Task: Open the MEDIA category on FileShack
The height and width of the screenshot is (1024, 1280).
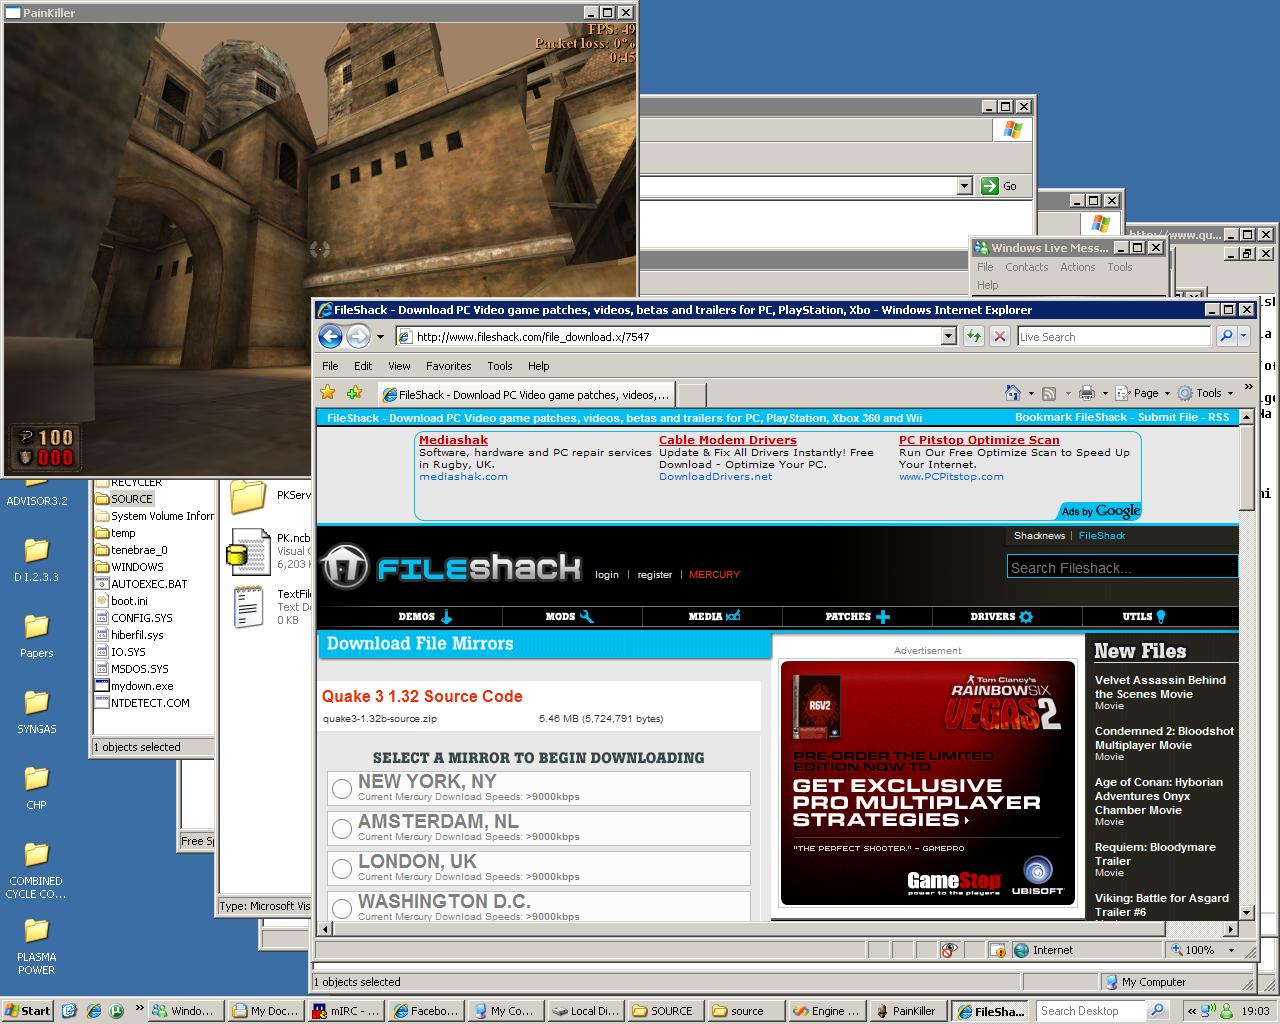Action: coord(714,616)
